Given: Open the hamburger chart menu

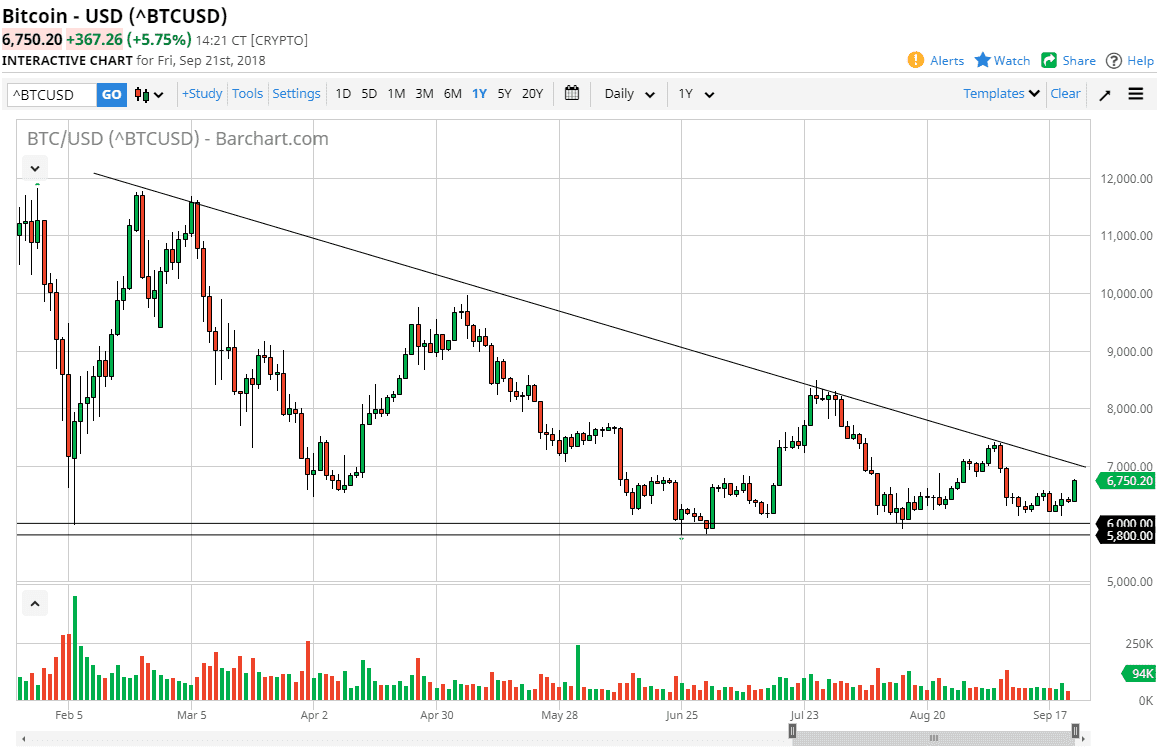Looking at the screenshot, I should 1136,93.
